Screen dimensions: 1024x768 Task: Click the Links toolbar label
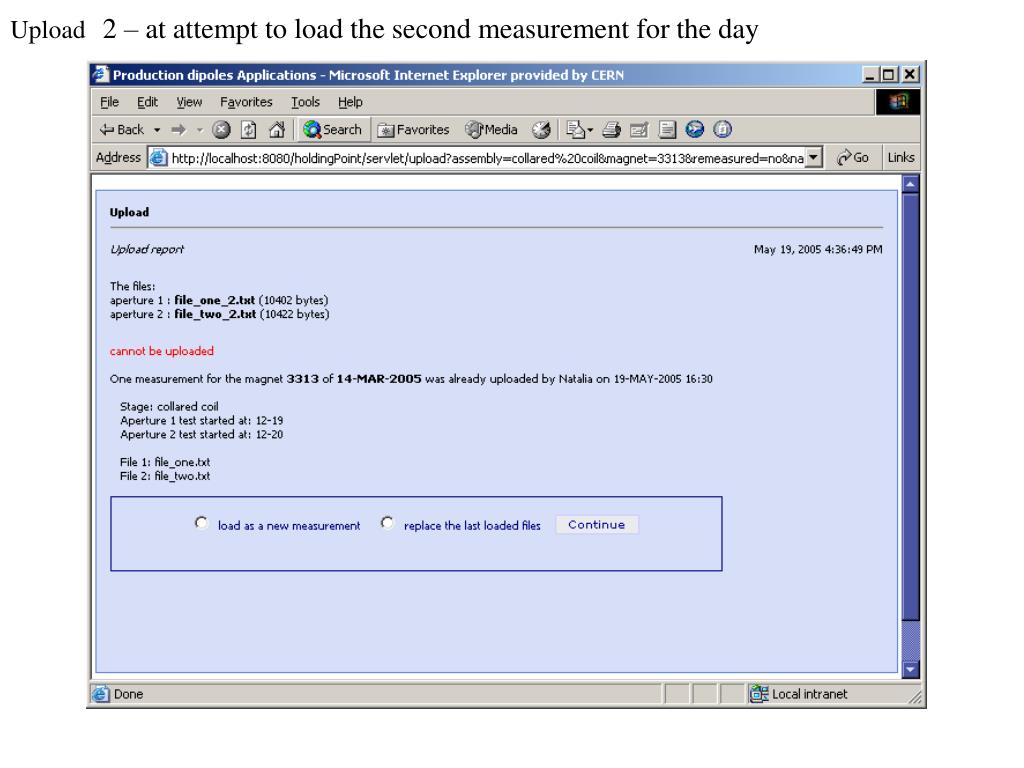(901, 157)
